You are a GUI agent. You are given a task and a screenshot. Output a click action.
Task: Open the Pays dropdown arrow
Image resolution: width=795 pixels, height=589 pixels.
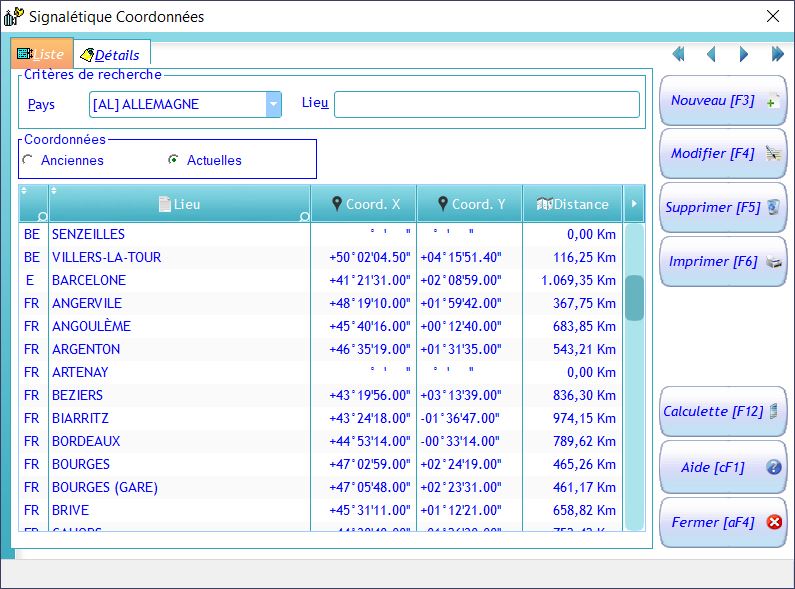pos(273,104)
